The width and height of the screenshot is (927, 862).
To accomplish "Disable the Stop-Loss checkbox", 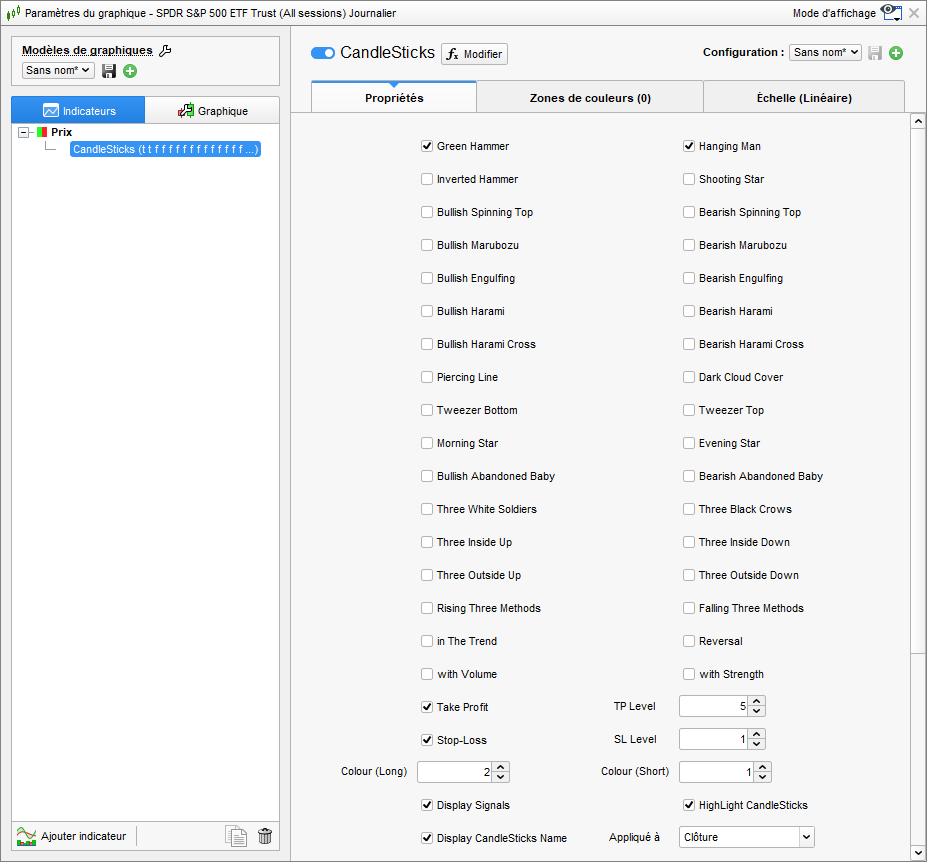I will 427,740.
